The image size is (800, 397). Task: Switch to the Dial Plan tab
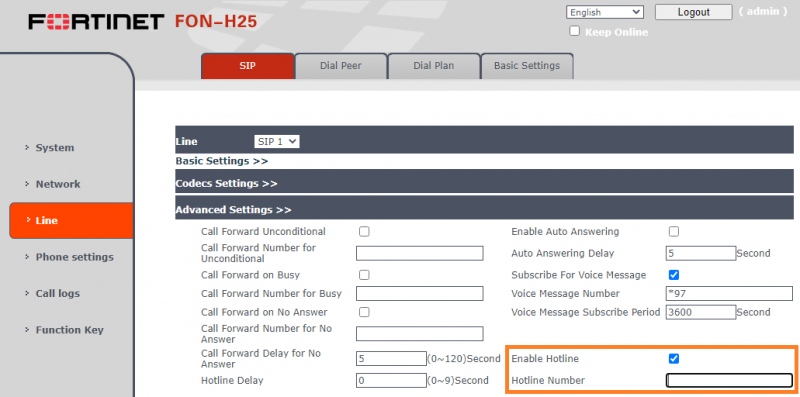click(x=434, y=66)
